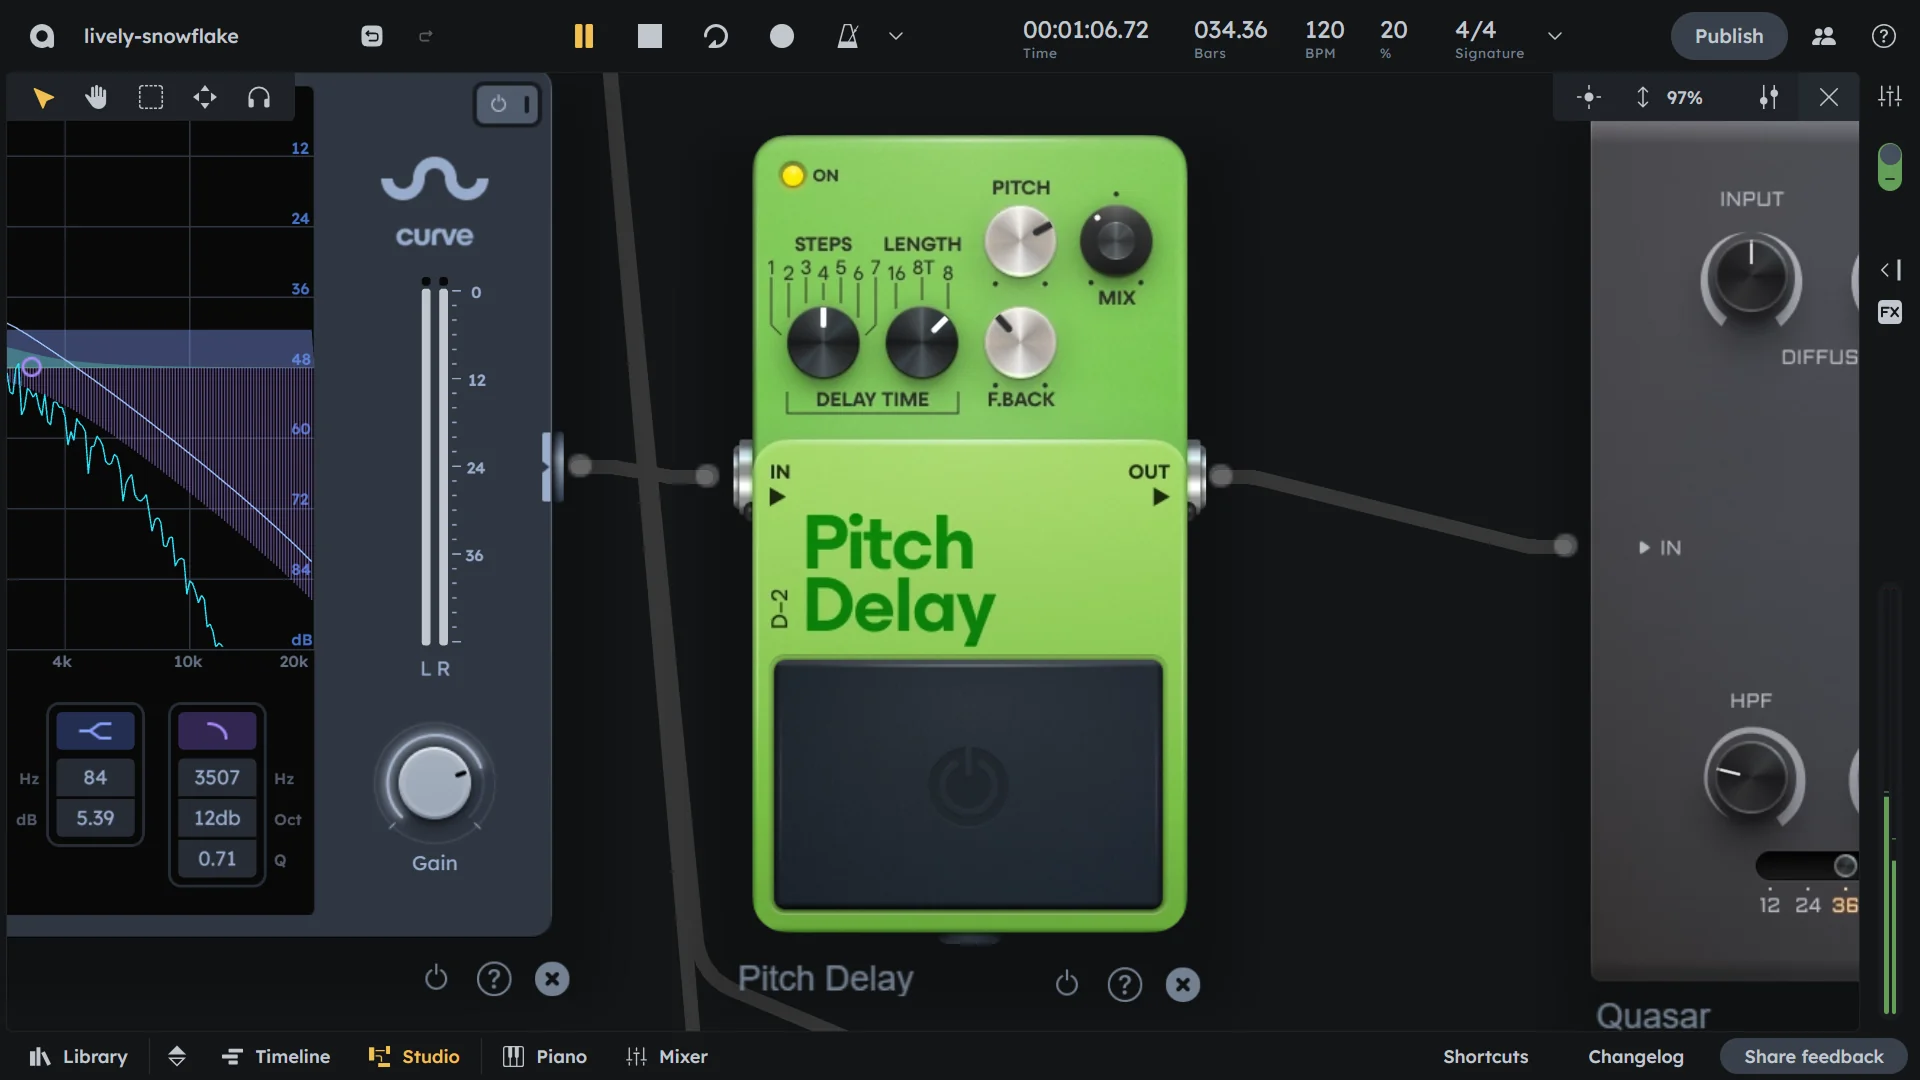
Task: Click the headphones audition tool
Action: pyautogui.click(x=259, y=97)
